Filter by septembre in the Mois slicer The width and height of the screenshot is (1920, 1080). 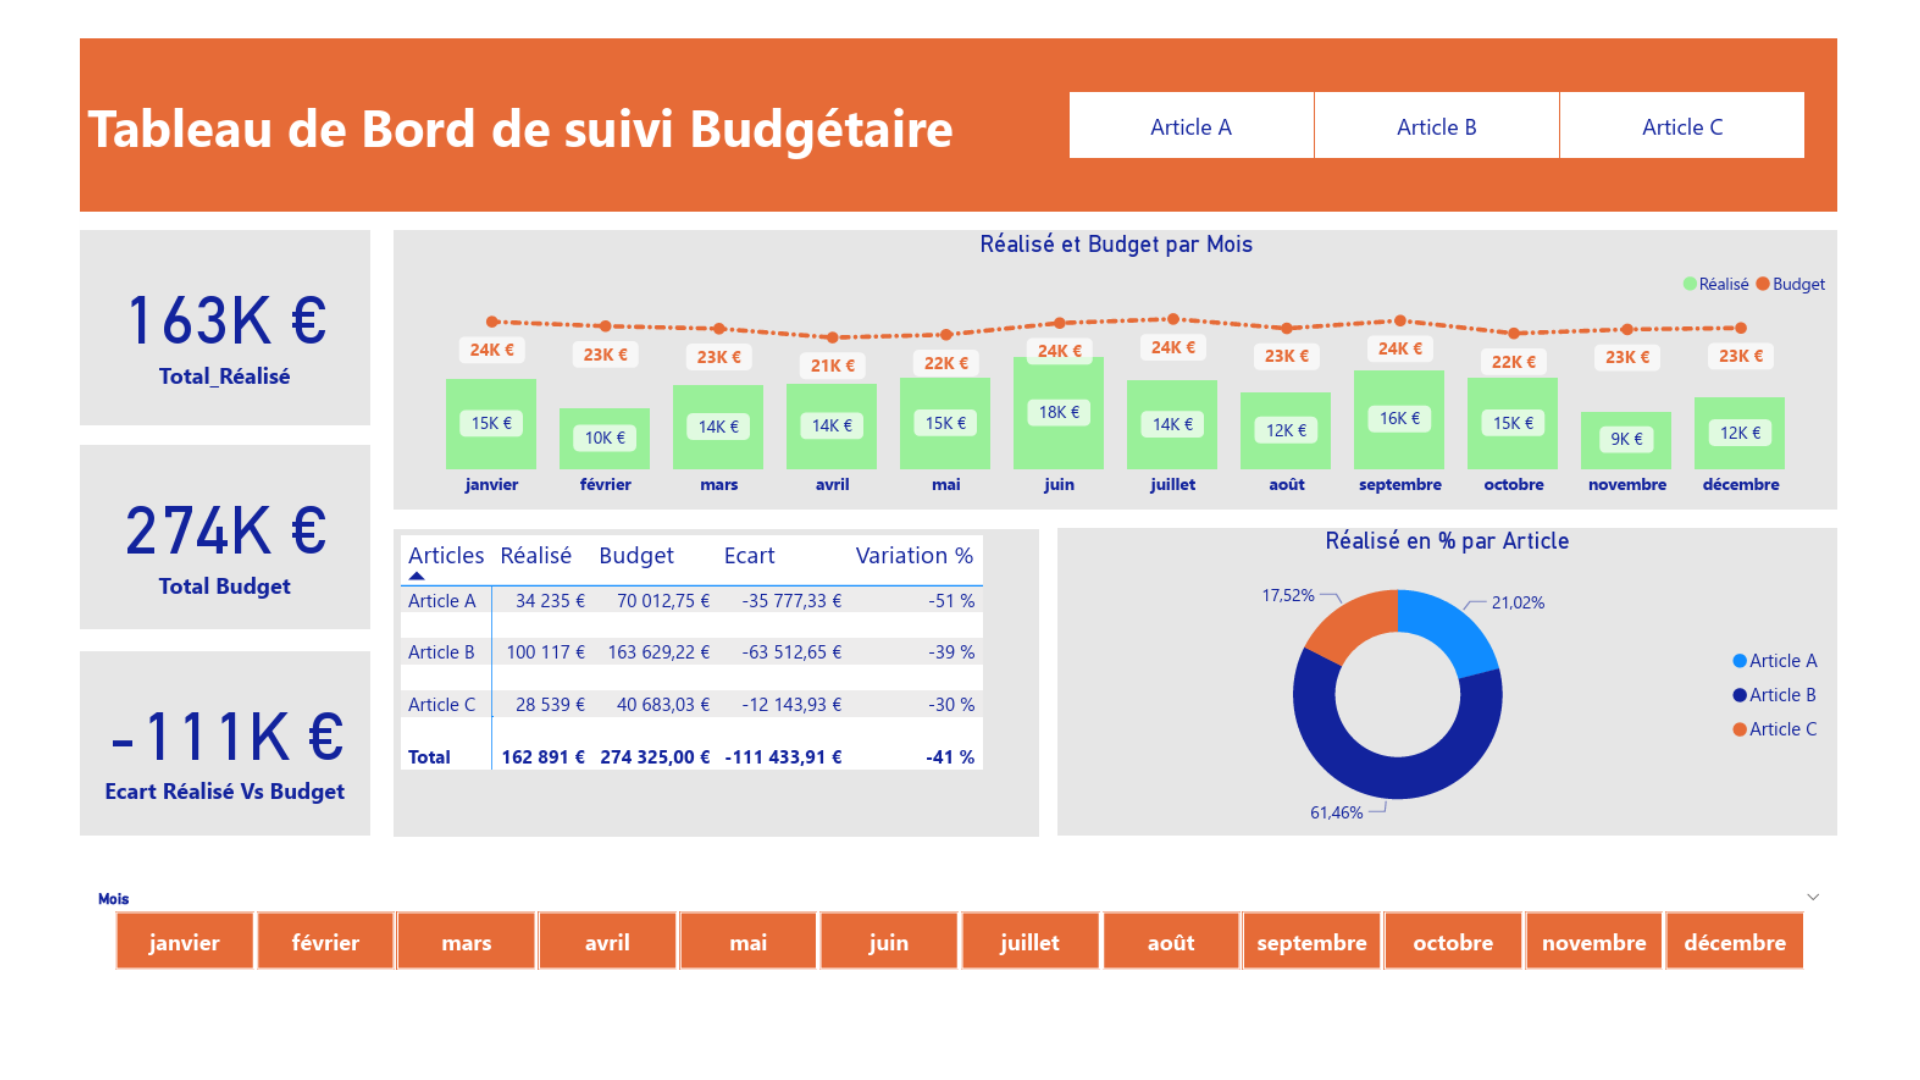(1312, 941)
